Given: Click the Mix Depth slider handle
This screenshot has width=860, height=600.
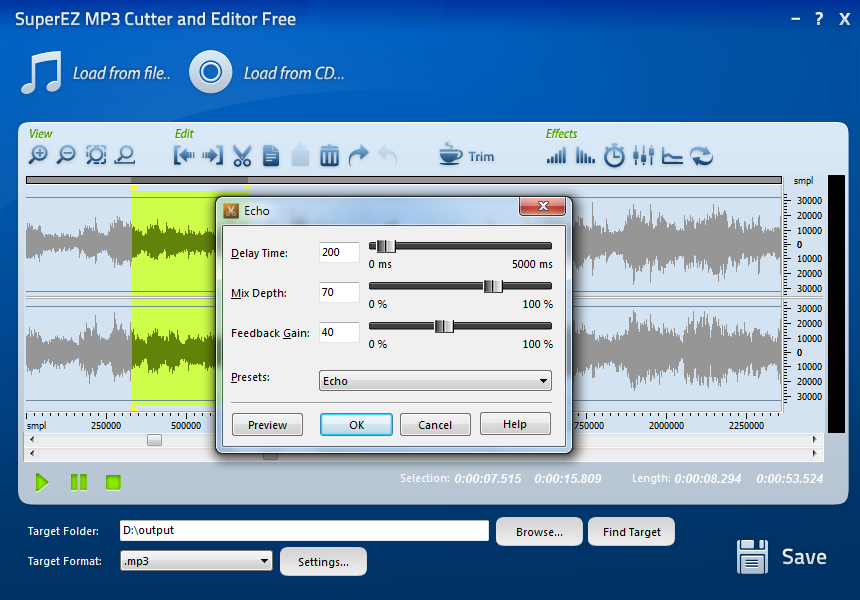Looking at the screenshot, I should (492, 286).
